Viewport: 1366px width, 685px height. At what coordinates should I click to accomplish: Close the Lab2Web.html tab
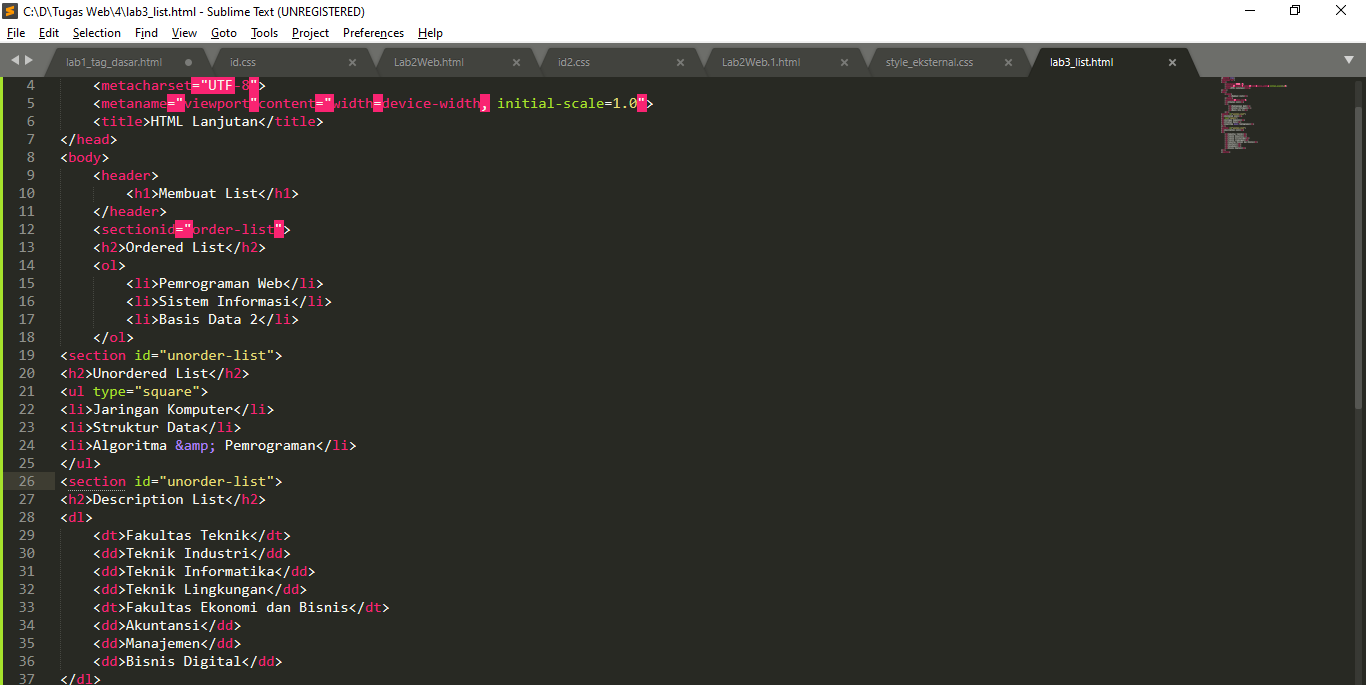click(x=516, y=61)
